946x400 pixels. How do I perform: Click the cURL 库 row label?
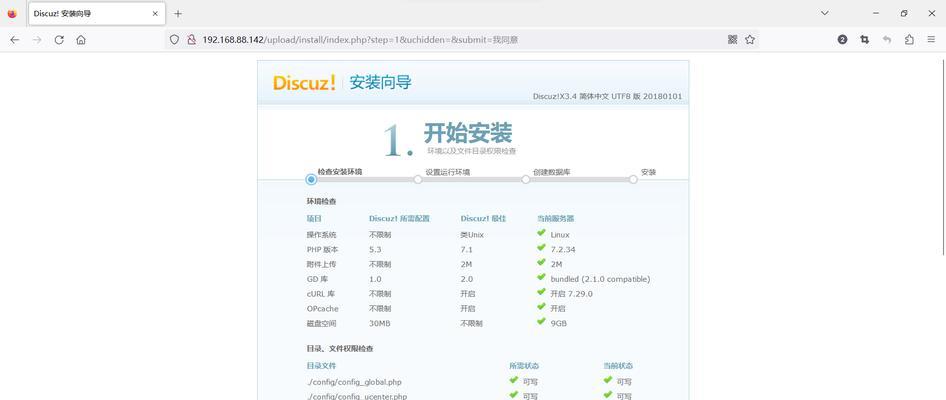pyautogui.click(x=320, y=294)
